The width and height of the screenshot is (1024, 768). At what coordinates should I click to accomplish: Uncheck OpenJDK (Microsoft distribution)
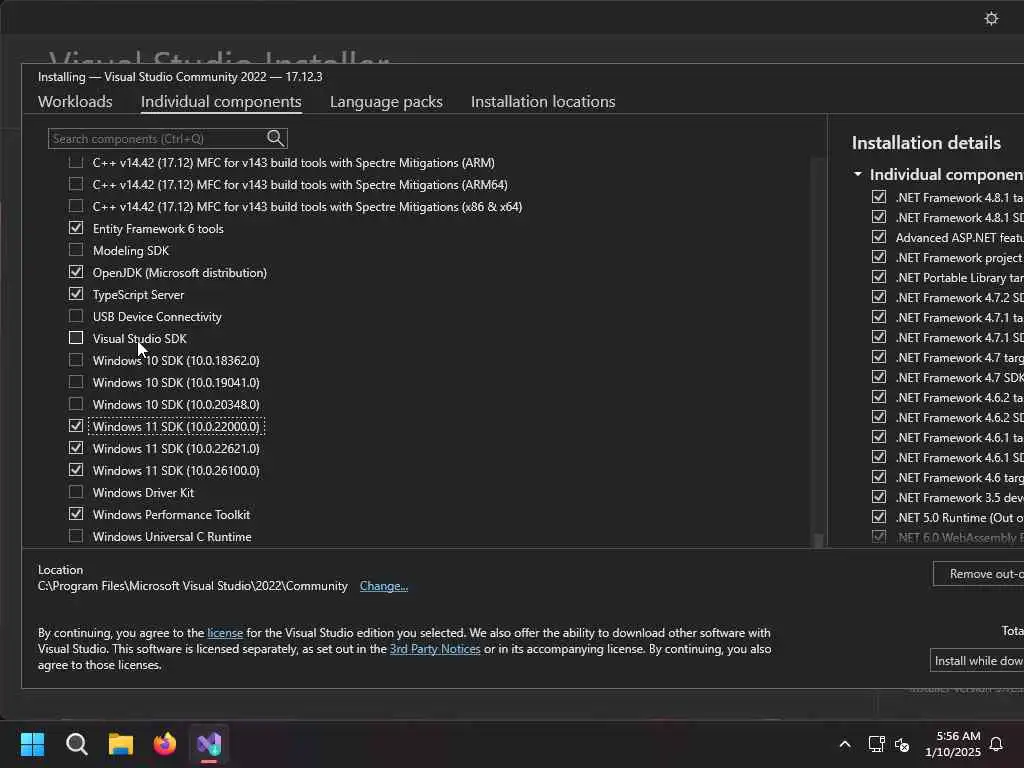click(x=76, y=272)
